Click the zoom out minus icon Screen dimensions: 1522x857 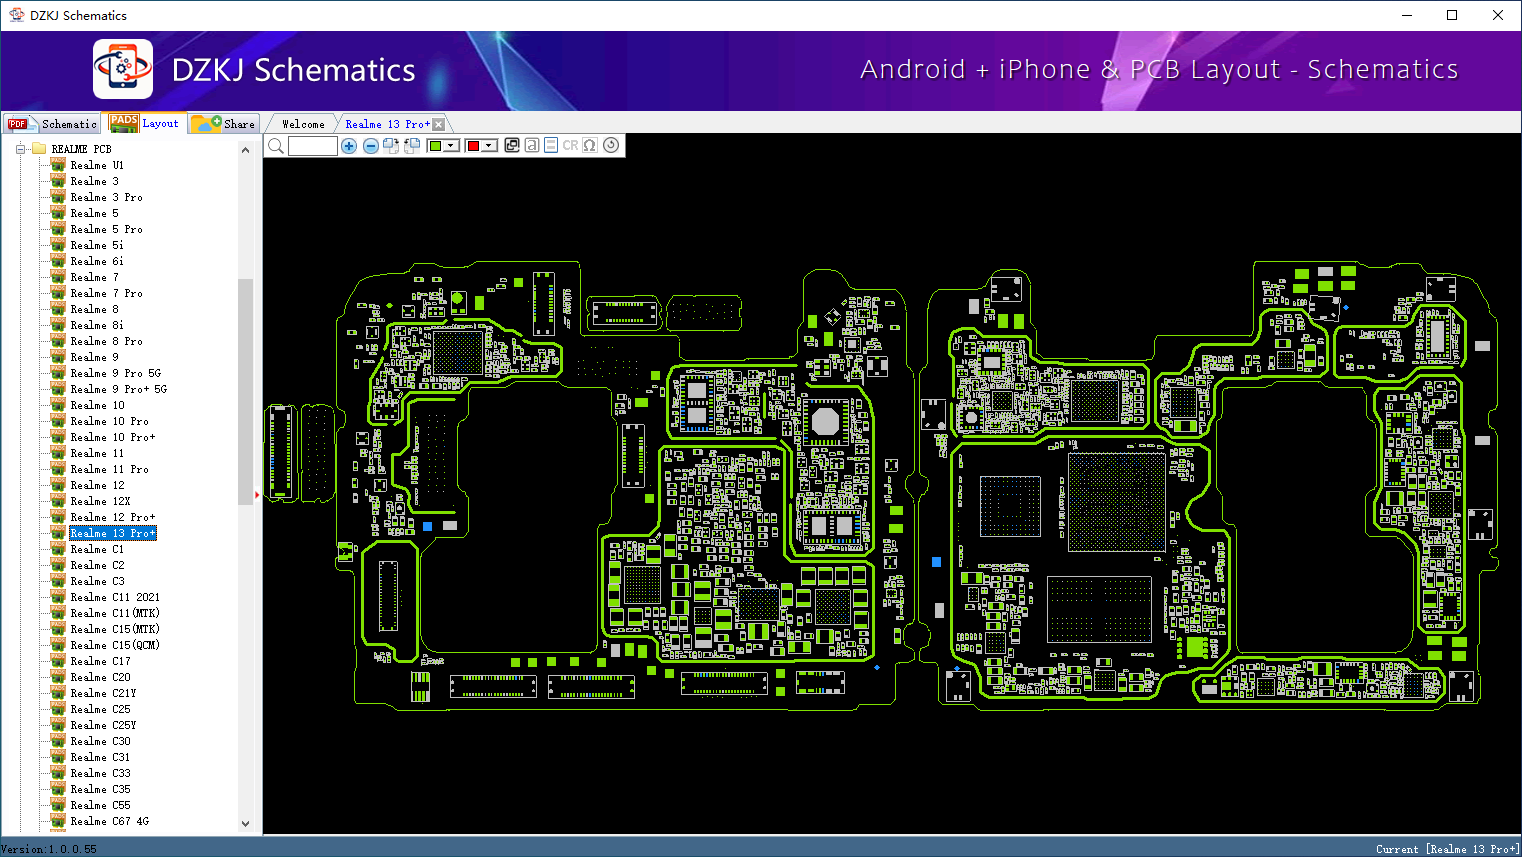pyautogui.click(x=371, y=146)
